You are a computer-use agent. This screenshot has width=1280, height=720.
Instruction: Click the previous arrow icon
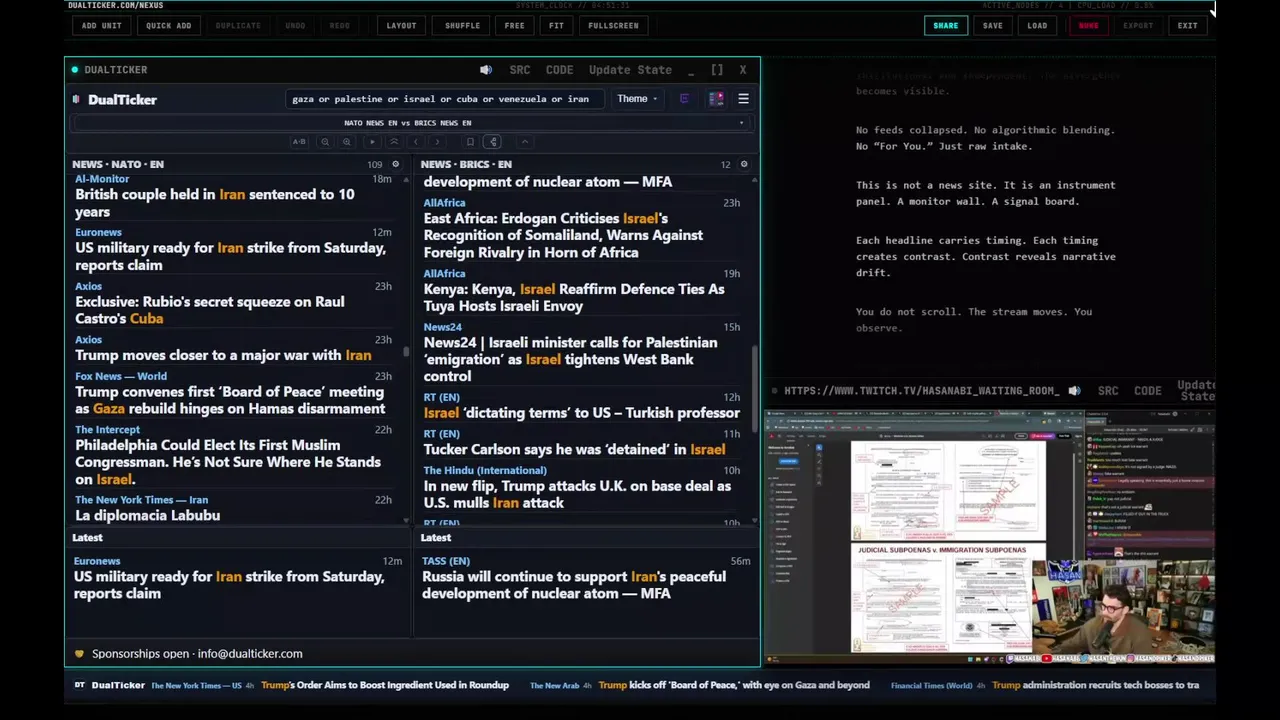[x=415, y=142]
